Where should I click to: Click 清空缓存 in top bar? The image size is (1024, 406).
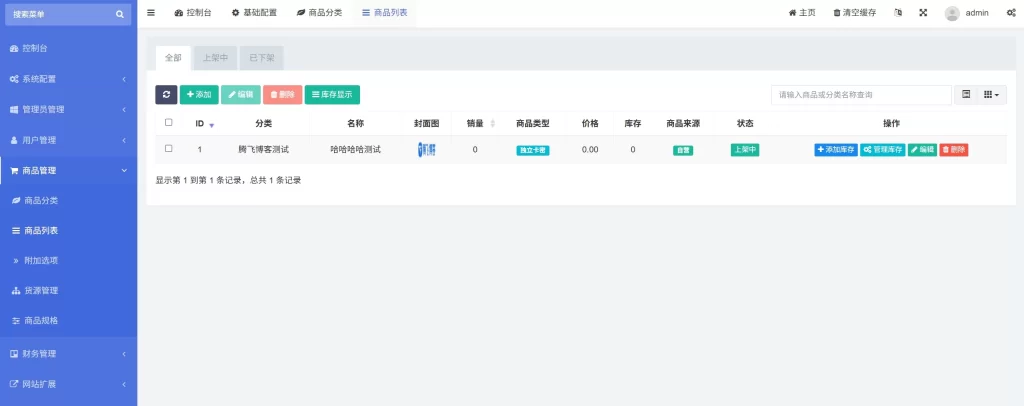tap(854, 12)
